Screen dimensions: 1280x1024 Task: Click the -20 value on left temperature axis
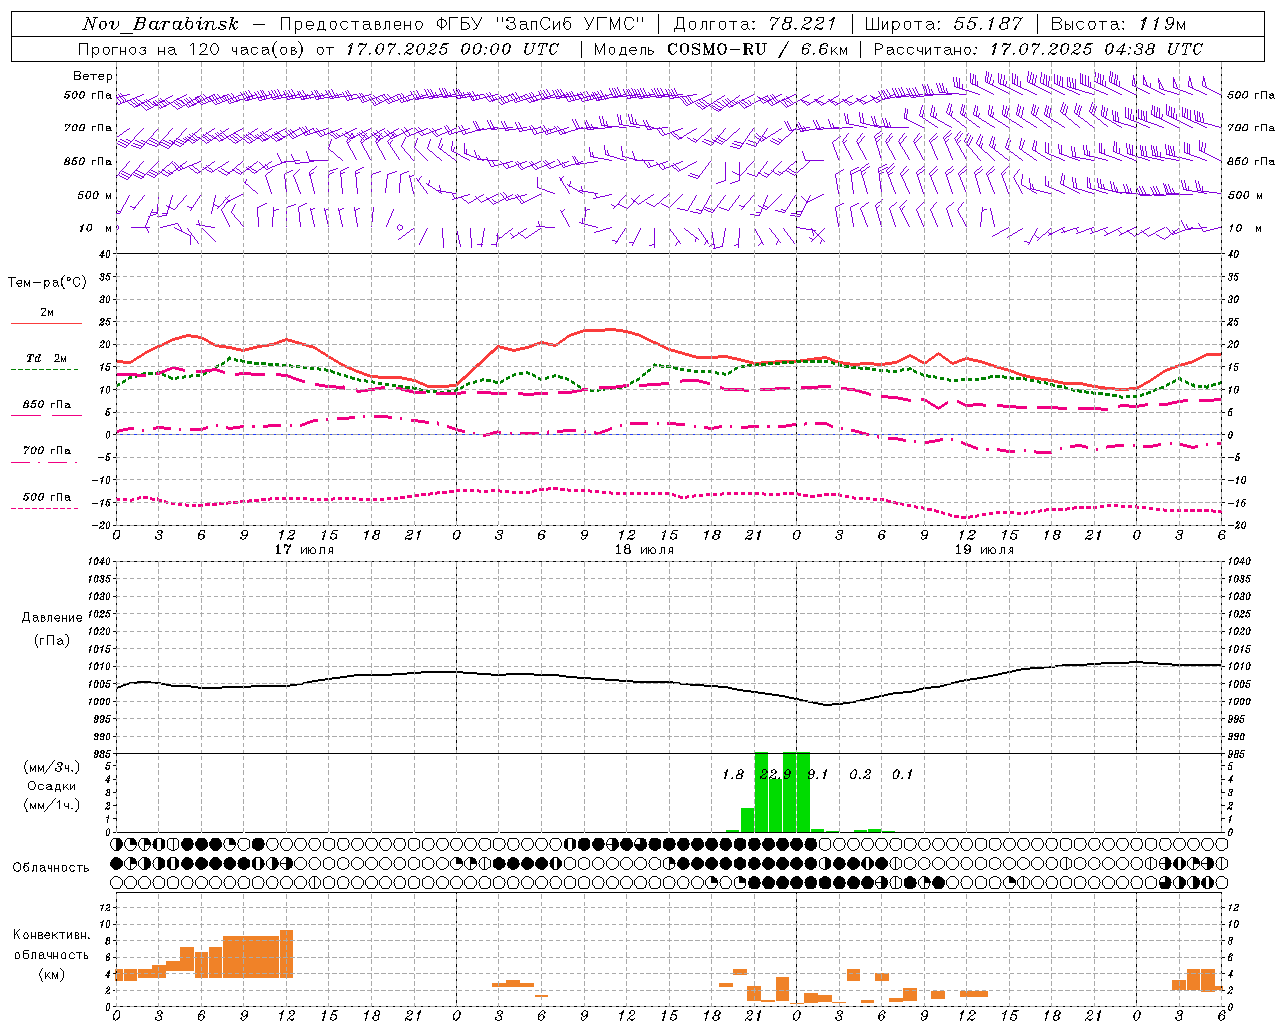tap(102, 525)
